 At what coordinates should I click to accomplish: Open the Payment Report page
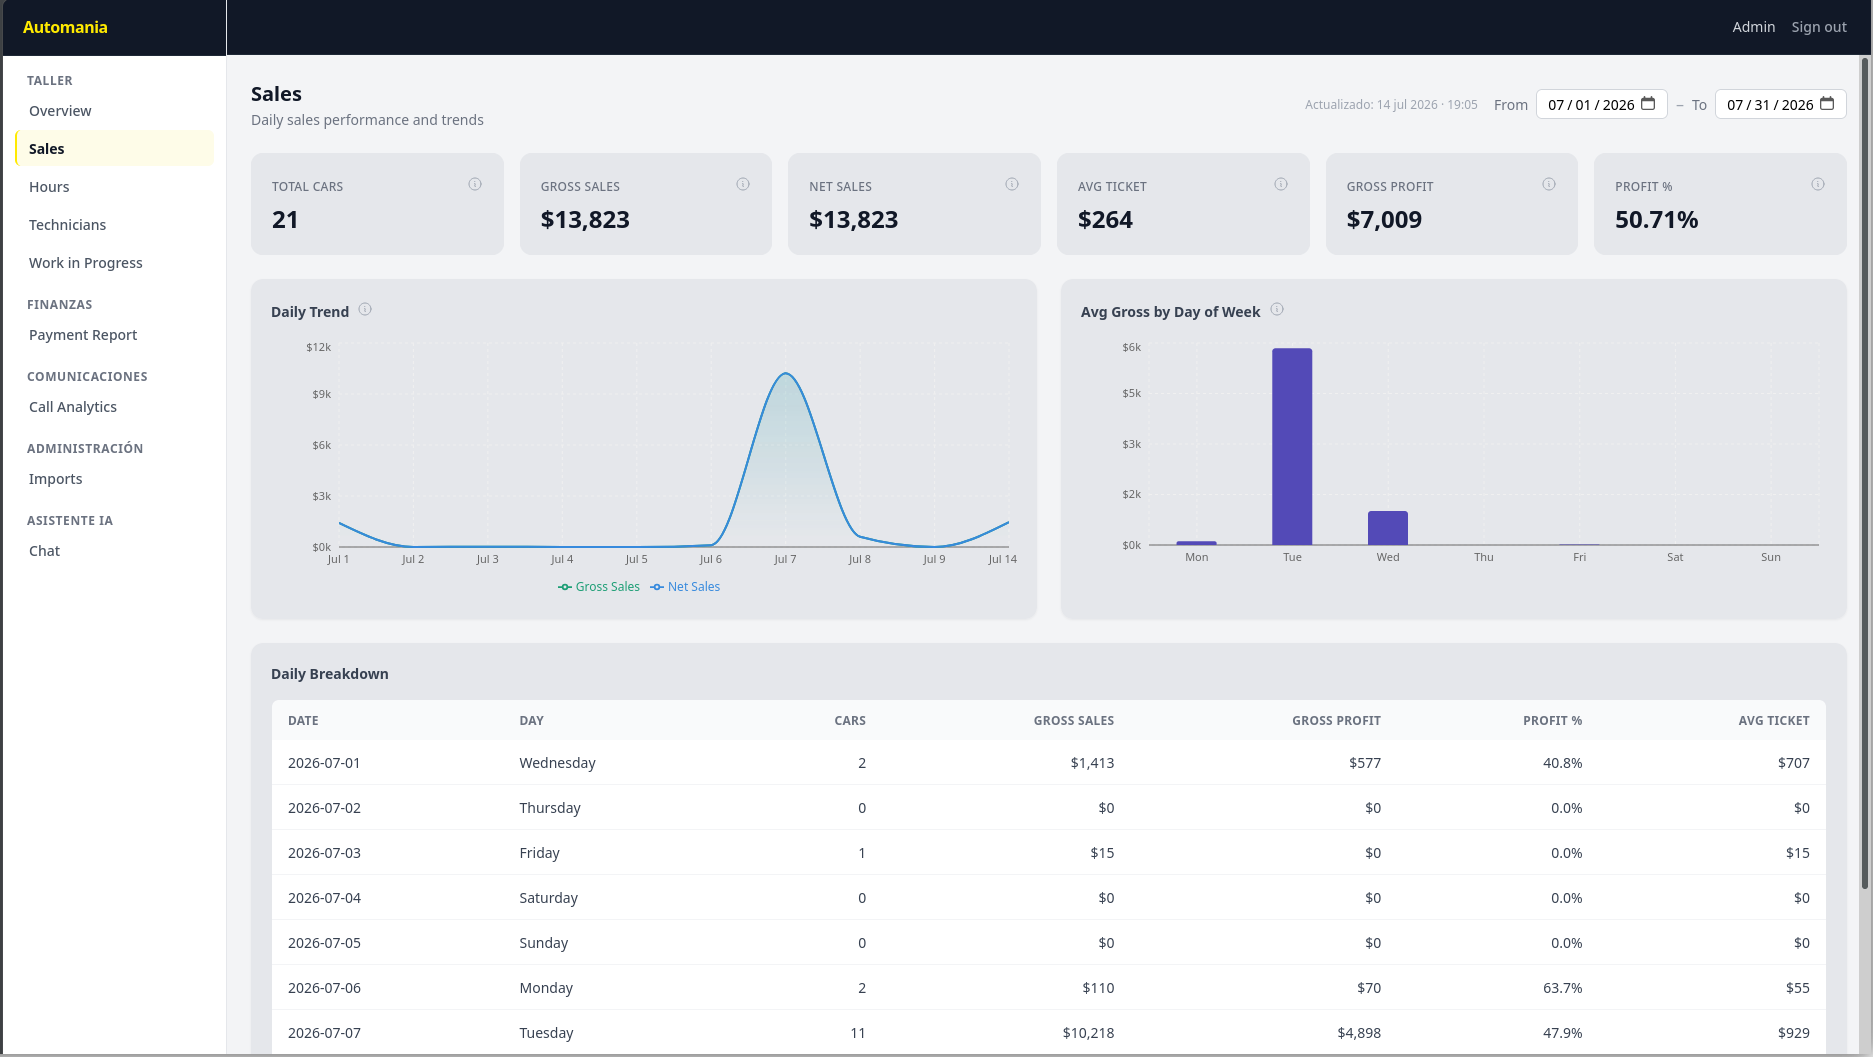[115, 335]
